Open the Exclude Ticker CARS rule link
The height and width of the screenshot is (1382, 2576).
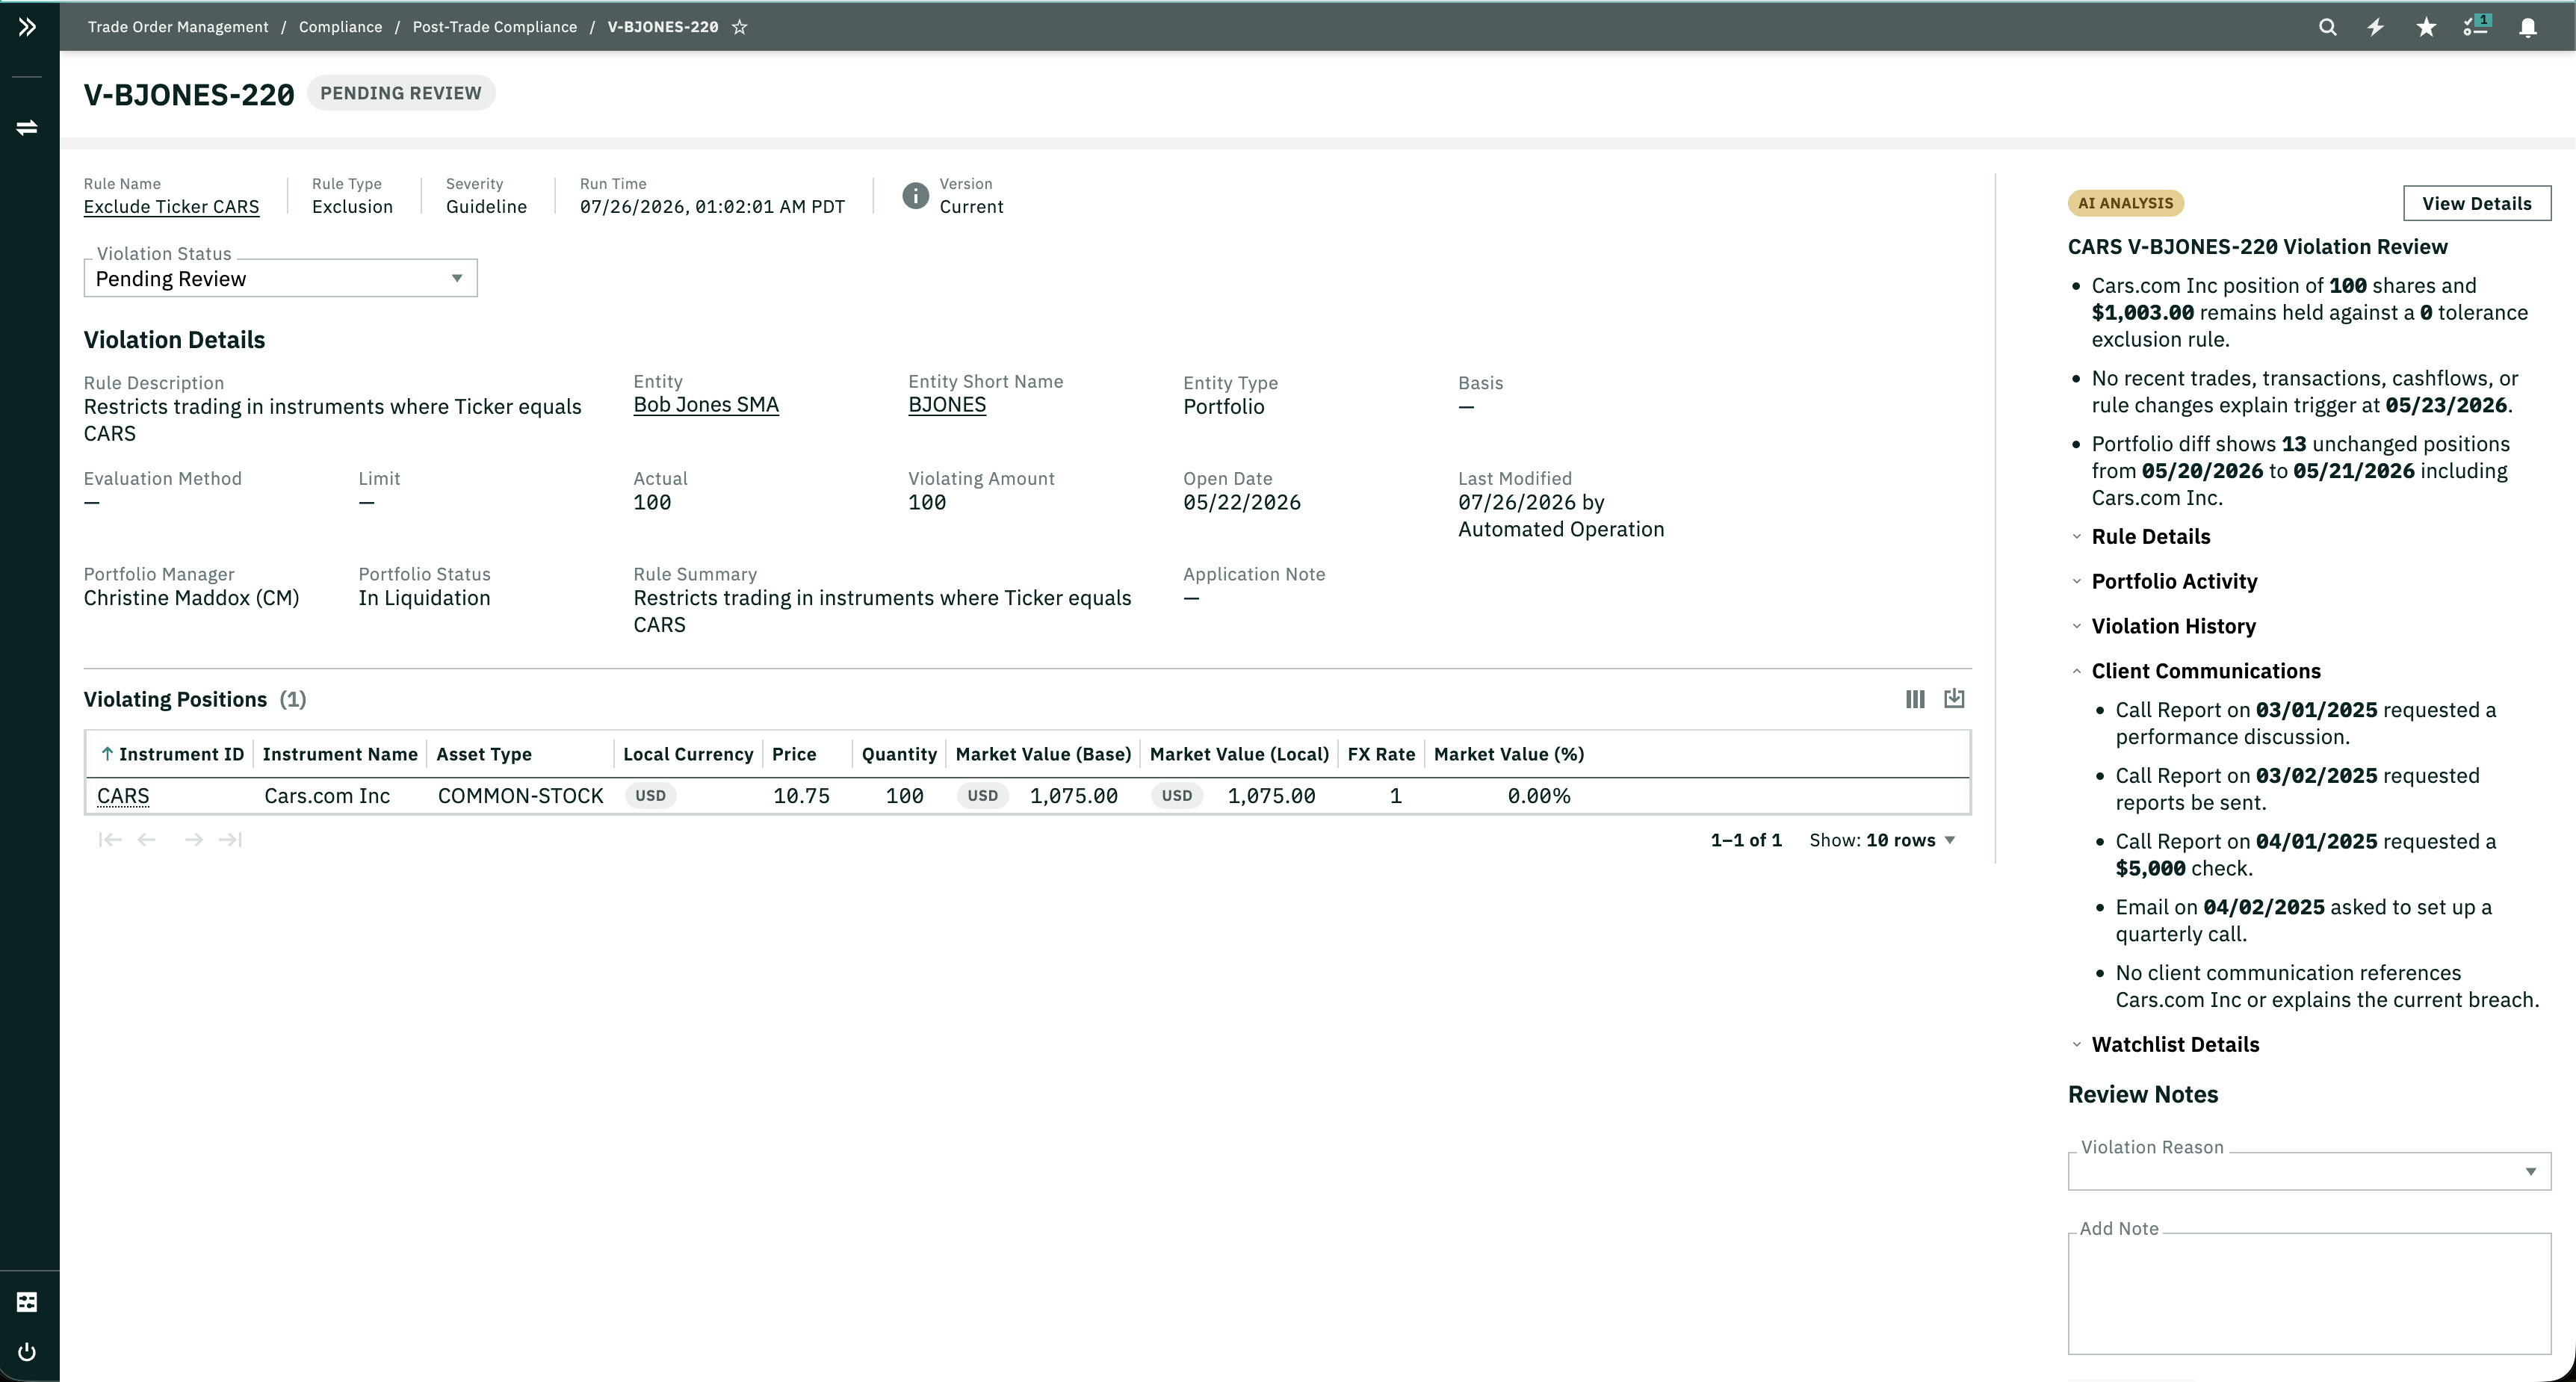[x=171, y=207]
